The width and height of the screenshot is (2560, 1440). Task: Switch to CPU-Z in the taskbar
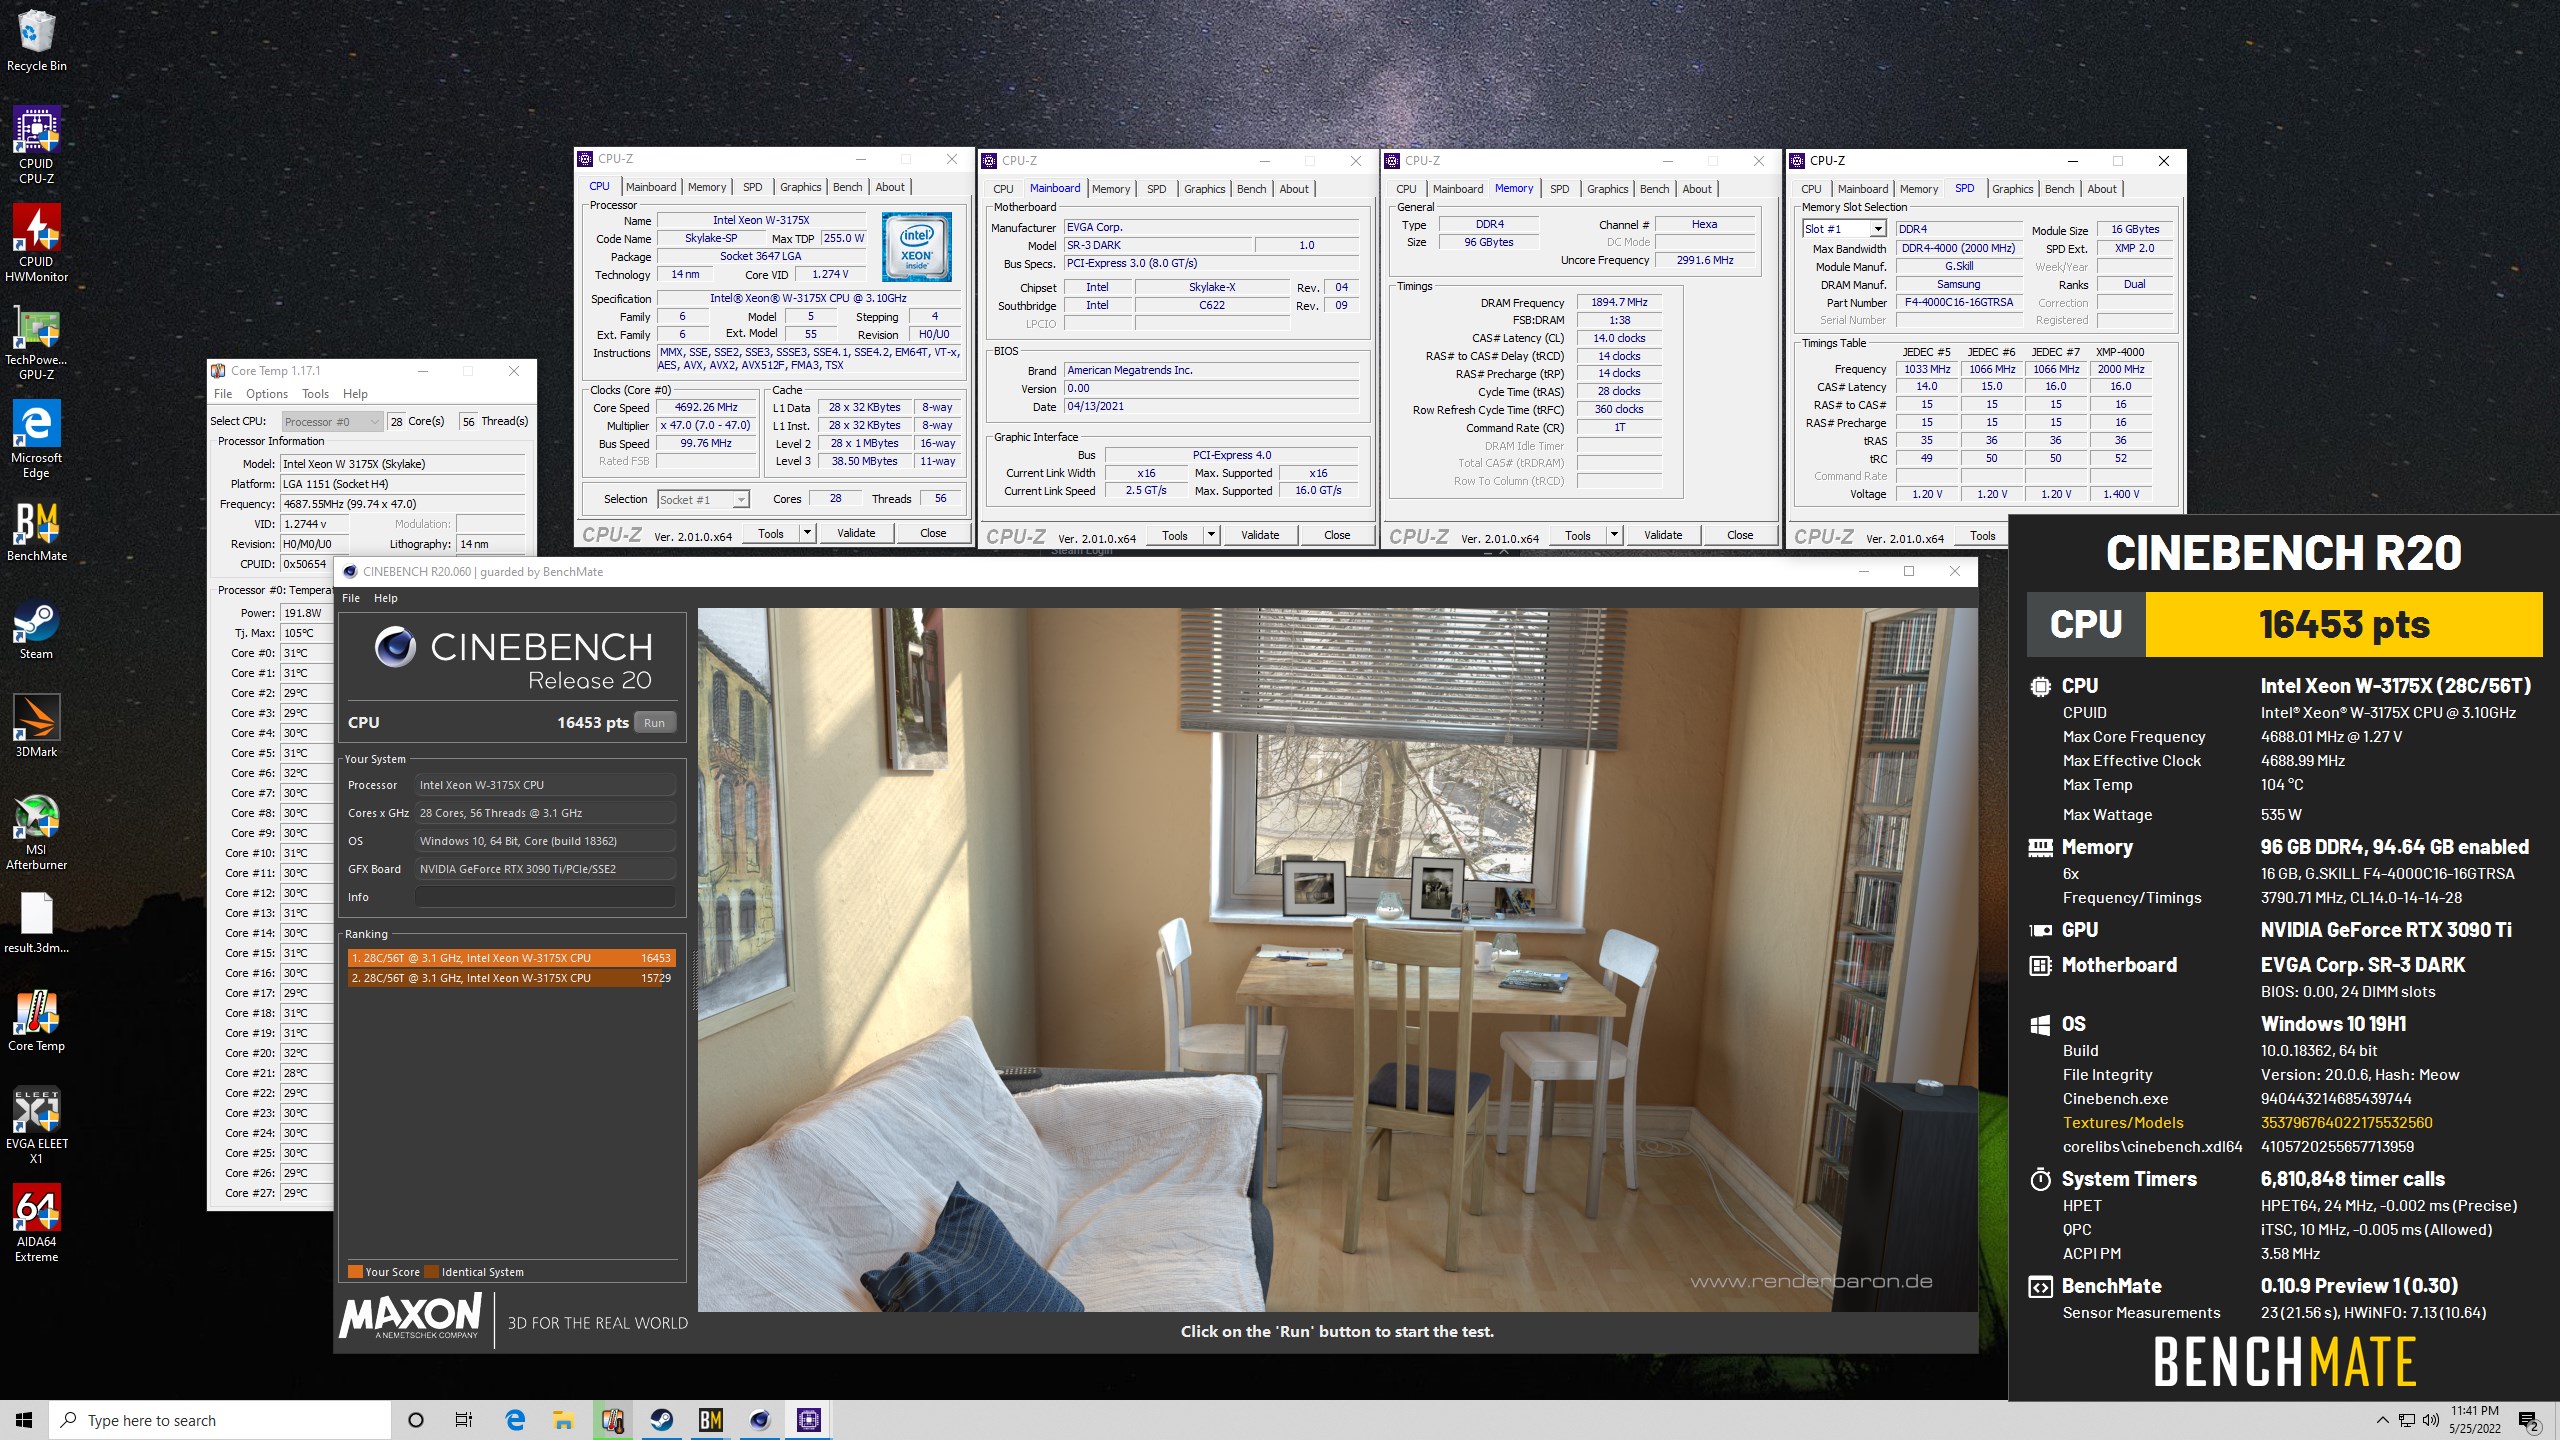tap(808, 1420)
